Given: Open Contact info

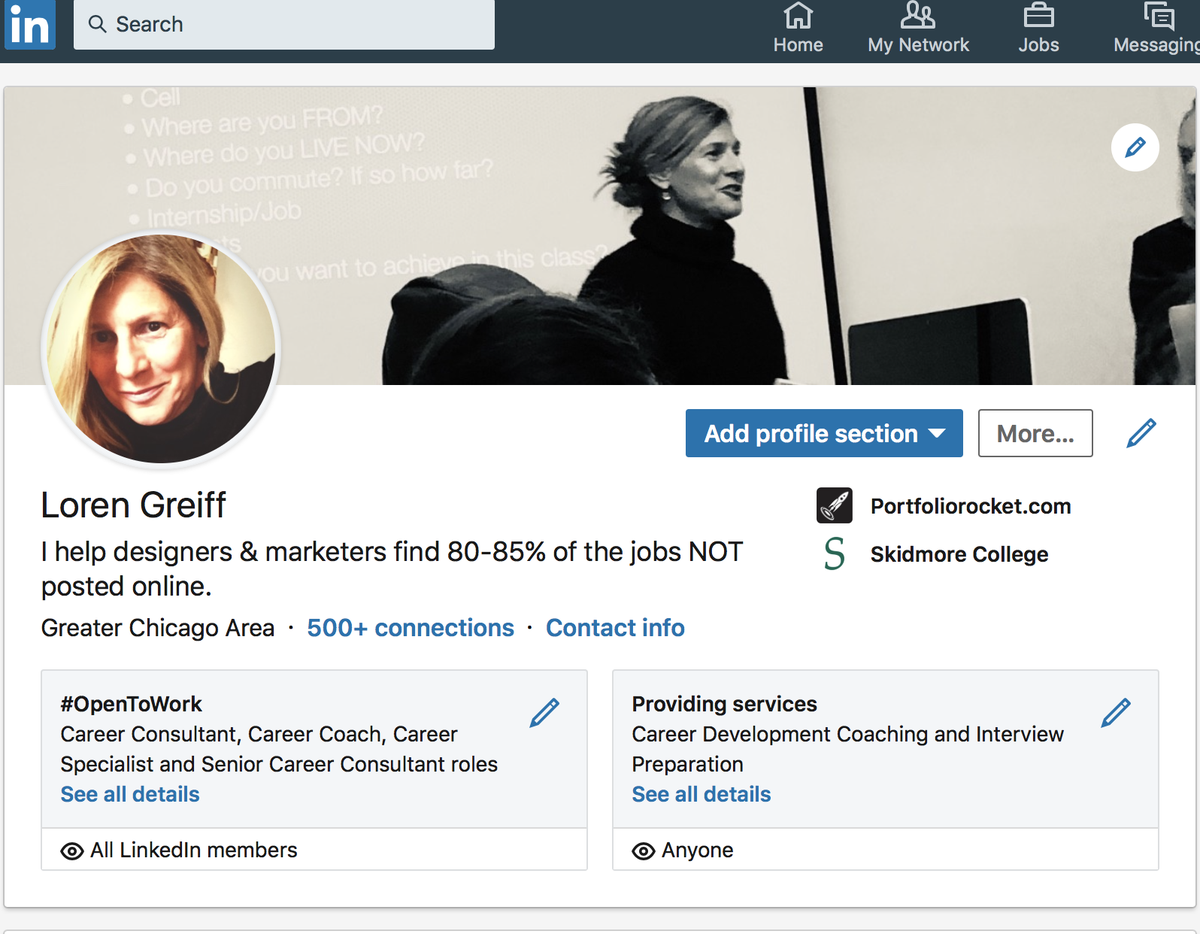Looking at the screenshot, I should (615, 628).
